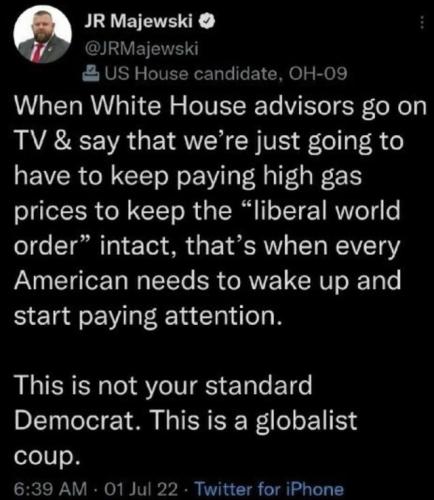Open the Twitter for iPhone source link

(269, 489)
